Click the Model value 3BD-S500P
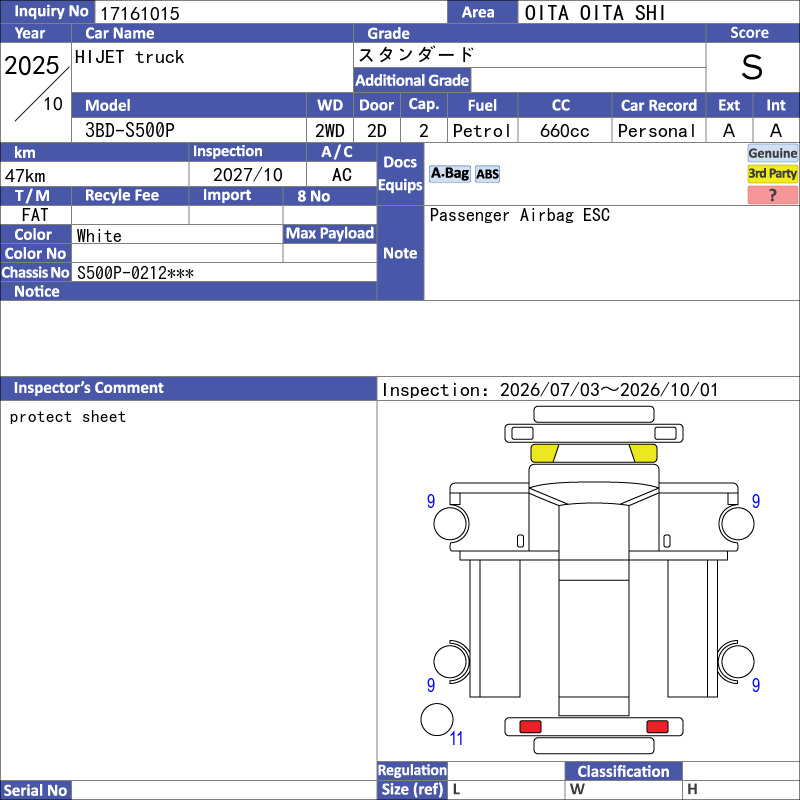This screenshot has width=800, height=800. [x=130, y=131]
